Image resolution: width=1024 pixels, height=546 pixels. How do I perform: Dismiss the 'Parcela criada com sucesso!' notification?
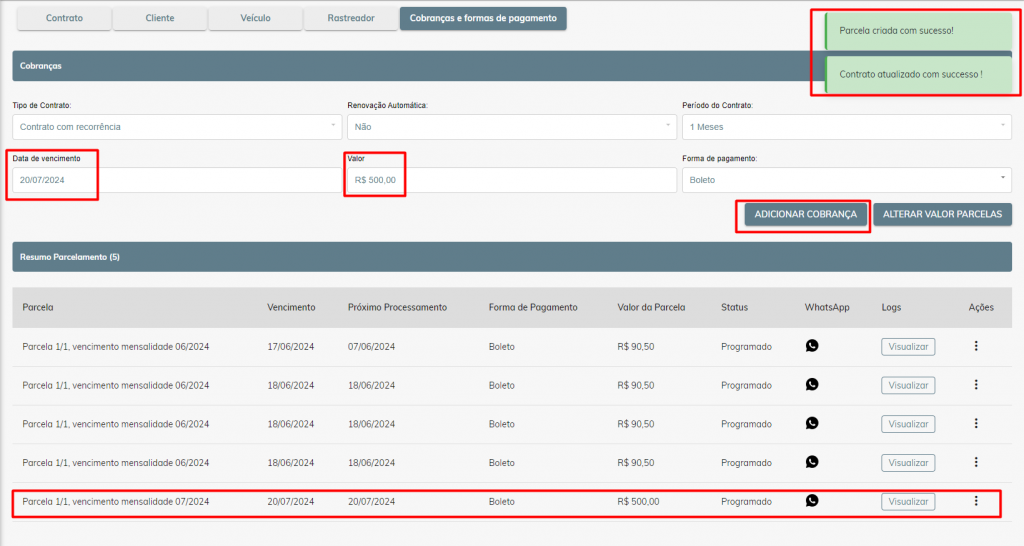pyautogui.click(x=918, y=31)
